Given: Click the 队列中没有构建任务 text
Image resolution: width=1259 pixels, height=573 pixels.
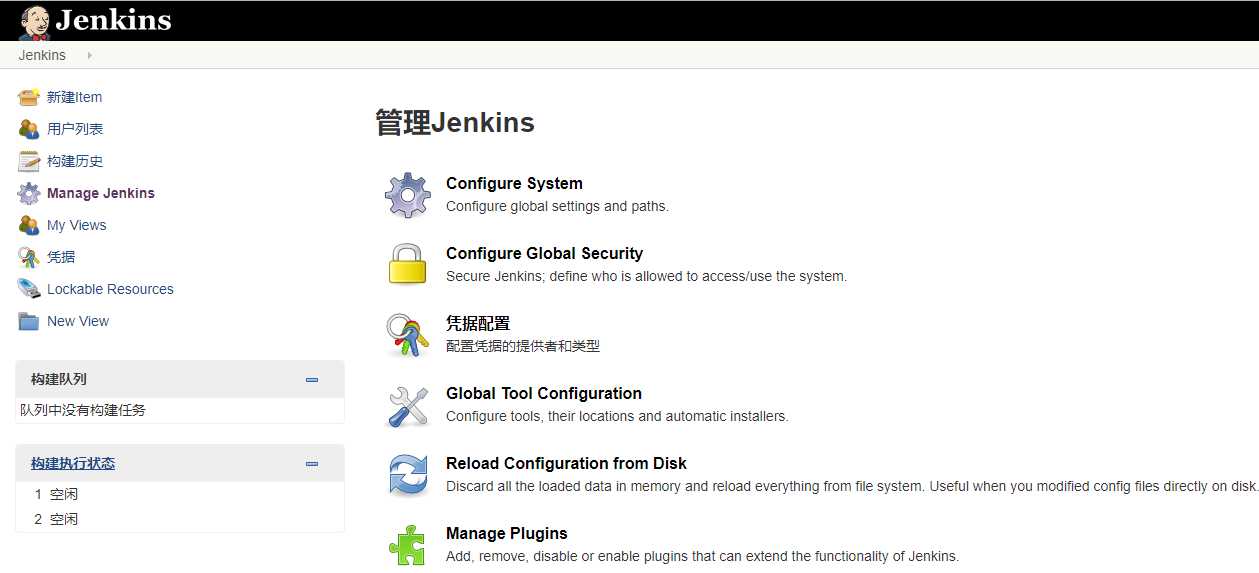Looking at the screenshot, I should [x=83, y=410].
